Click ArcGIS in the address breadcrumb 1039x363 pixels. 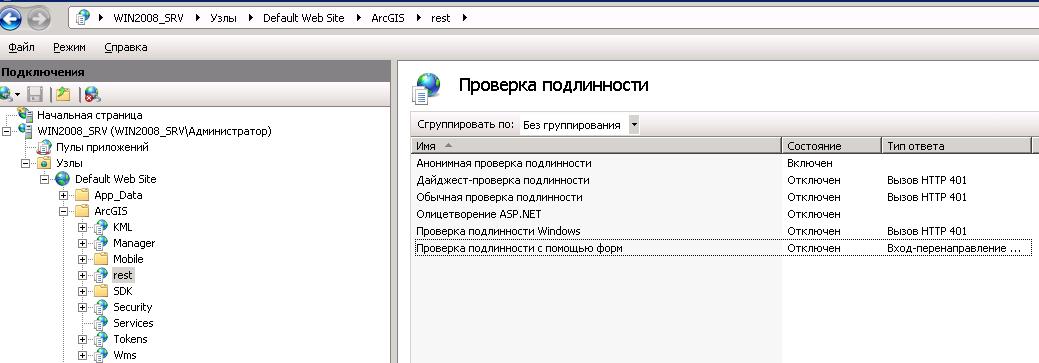(x=388, y=18)
